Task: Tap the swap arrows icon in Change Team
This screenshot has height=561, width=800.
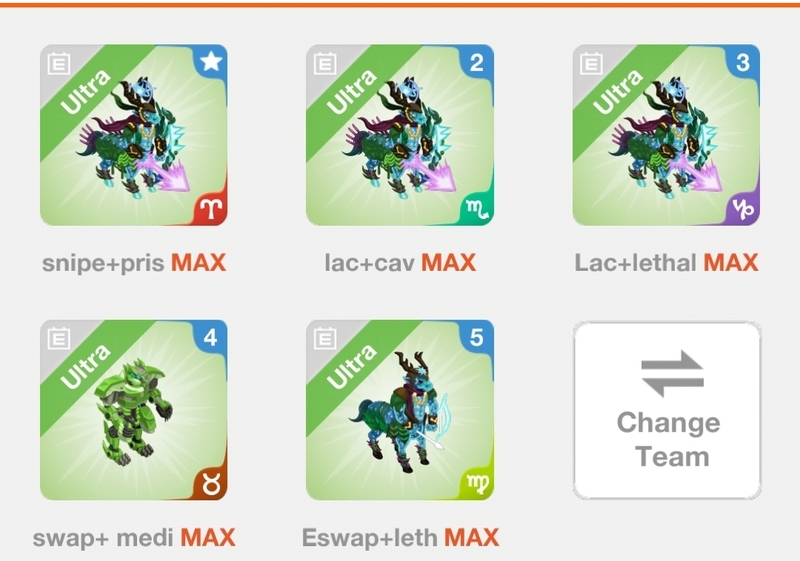Action: point(672,374)
